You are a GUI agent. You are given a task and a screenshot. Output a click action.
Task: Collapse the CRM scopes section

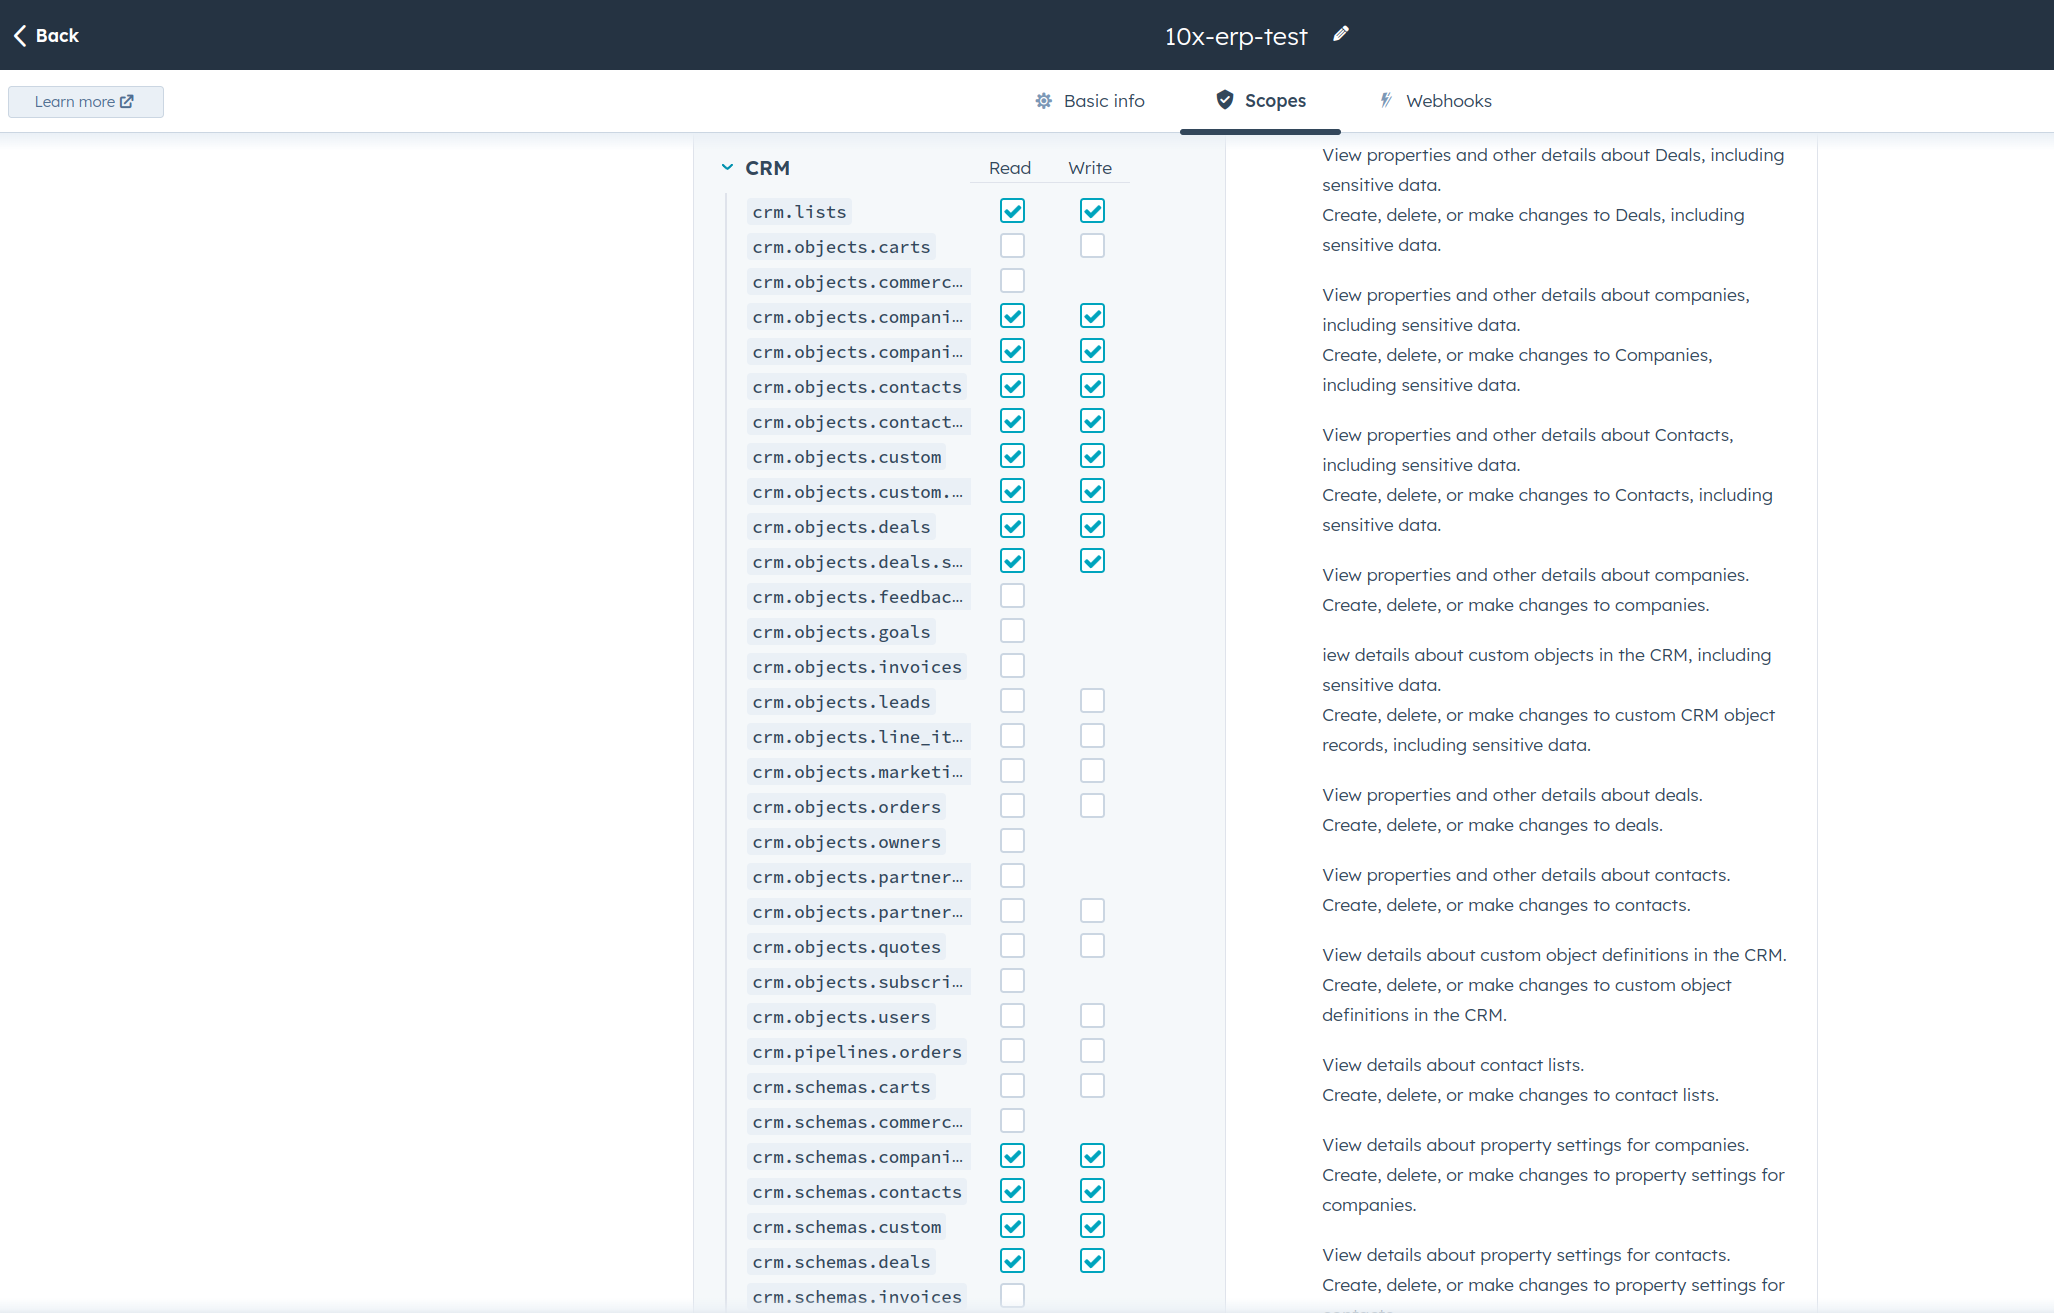727,168
